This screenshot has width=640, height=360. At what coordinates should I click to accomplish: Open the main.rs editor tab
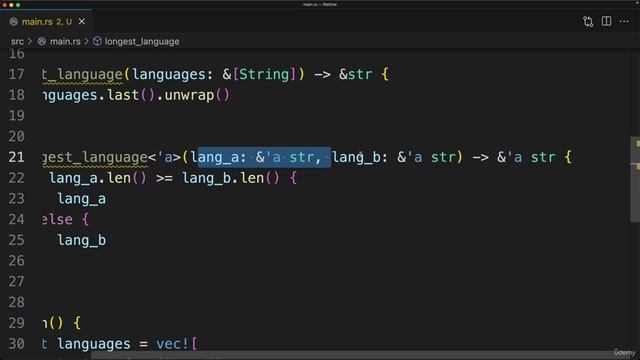pos(46,22)
